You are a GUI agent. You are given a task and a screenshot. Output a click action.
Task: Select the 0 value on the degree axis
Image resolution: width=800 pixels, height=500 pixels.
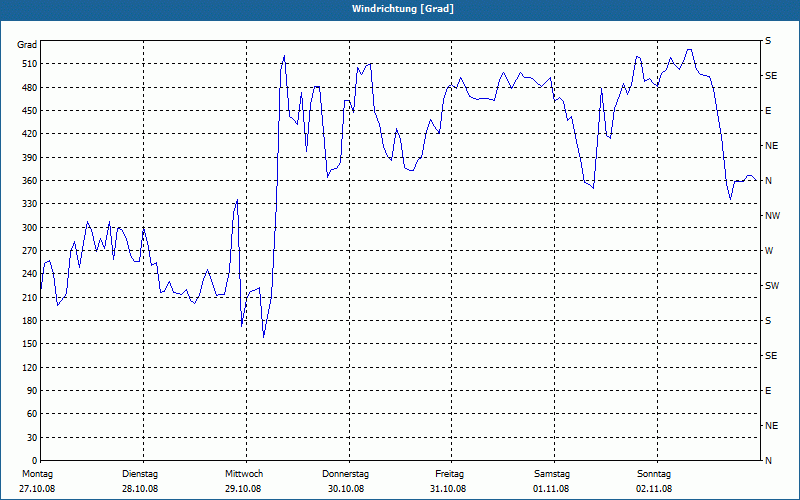34,461
